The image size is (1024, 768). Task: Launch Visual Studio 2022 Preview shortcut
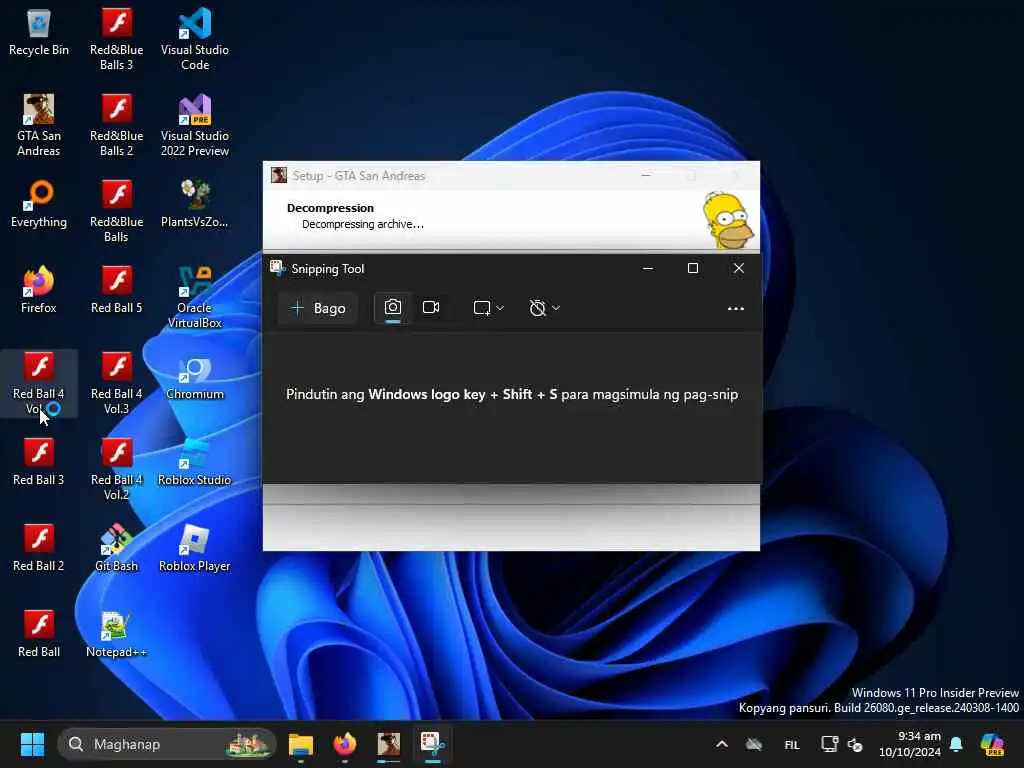tap(195, 125)
